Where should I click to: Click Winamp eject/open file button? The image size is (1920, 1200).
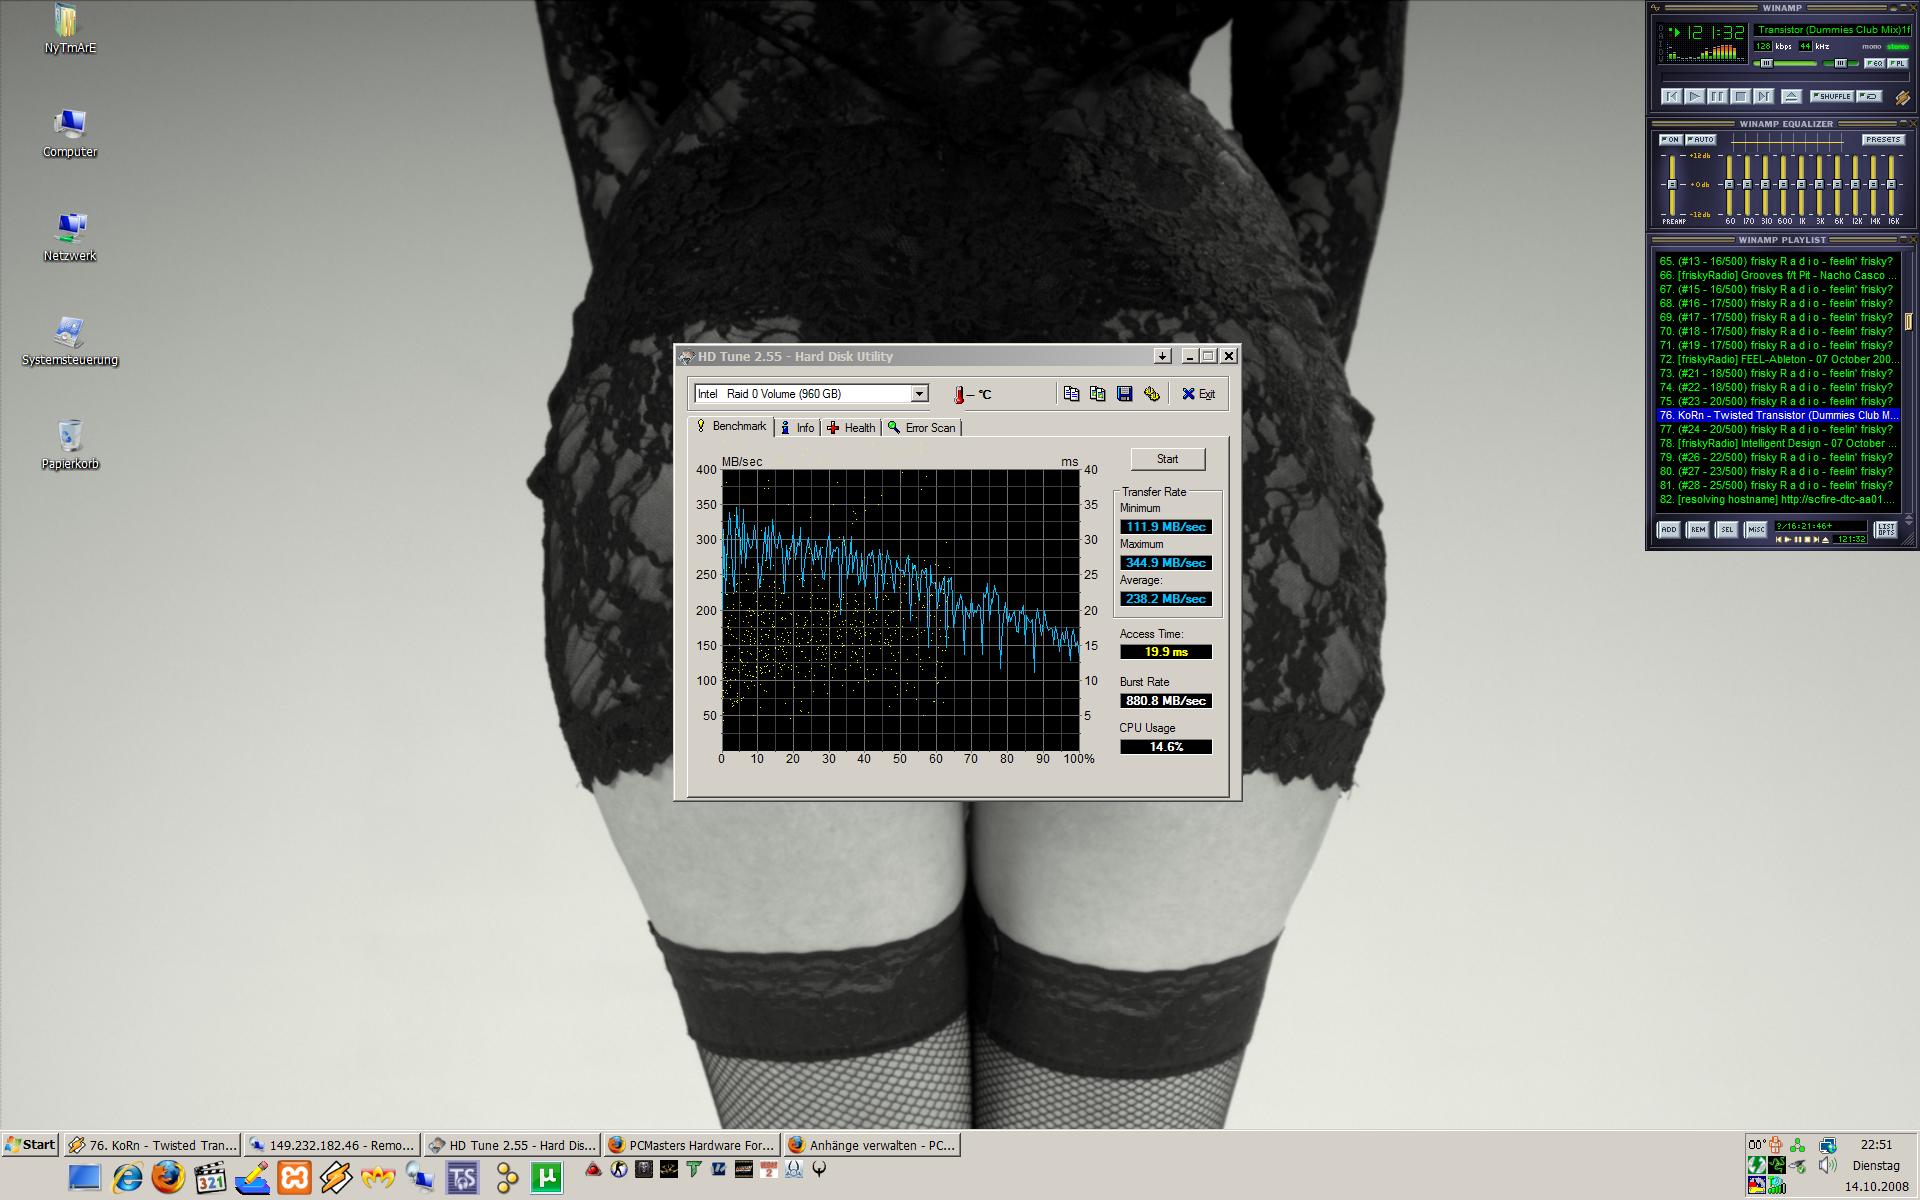[1791, 97]
